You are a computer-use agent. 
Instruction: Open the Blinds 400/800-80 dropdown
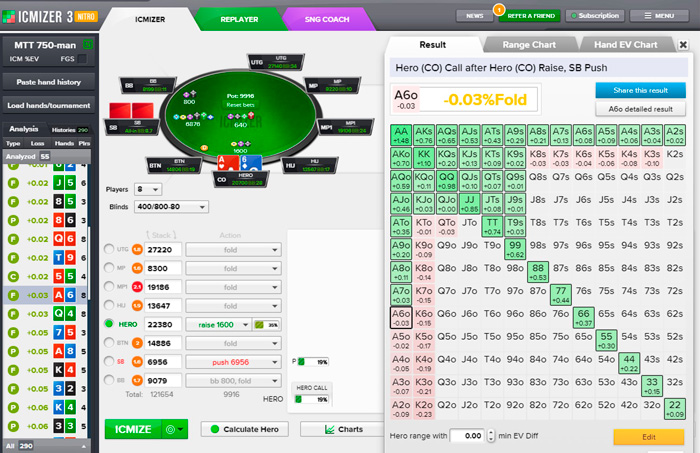(x=171, y=207)
